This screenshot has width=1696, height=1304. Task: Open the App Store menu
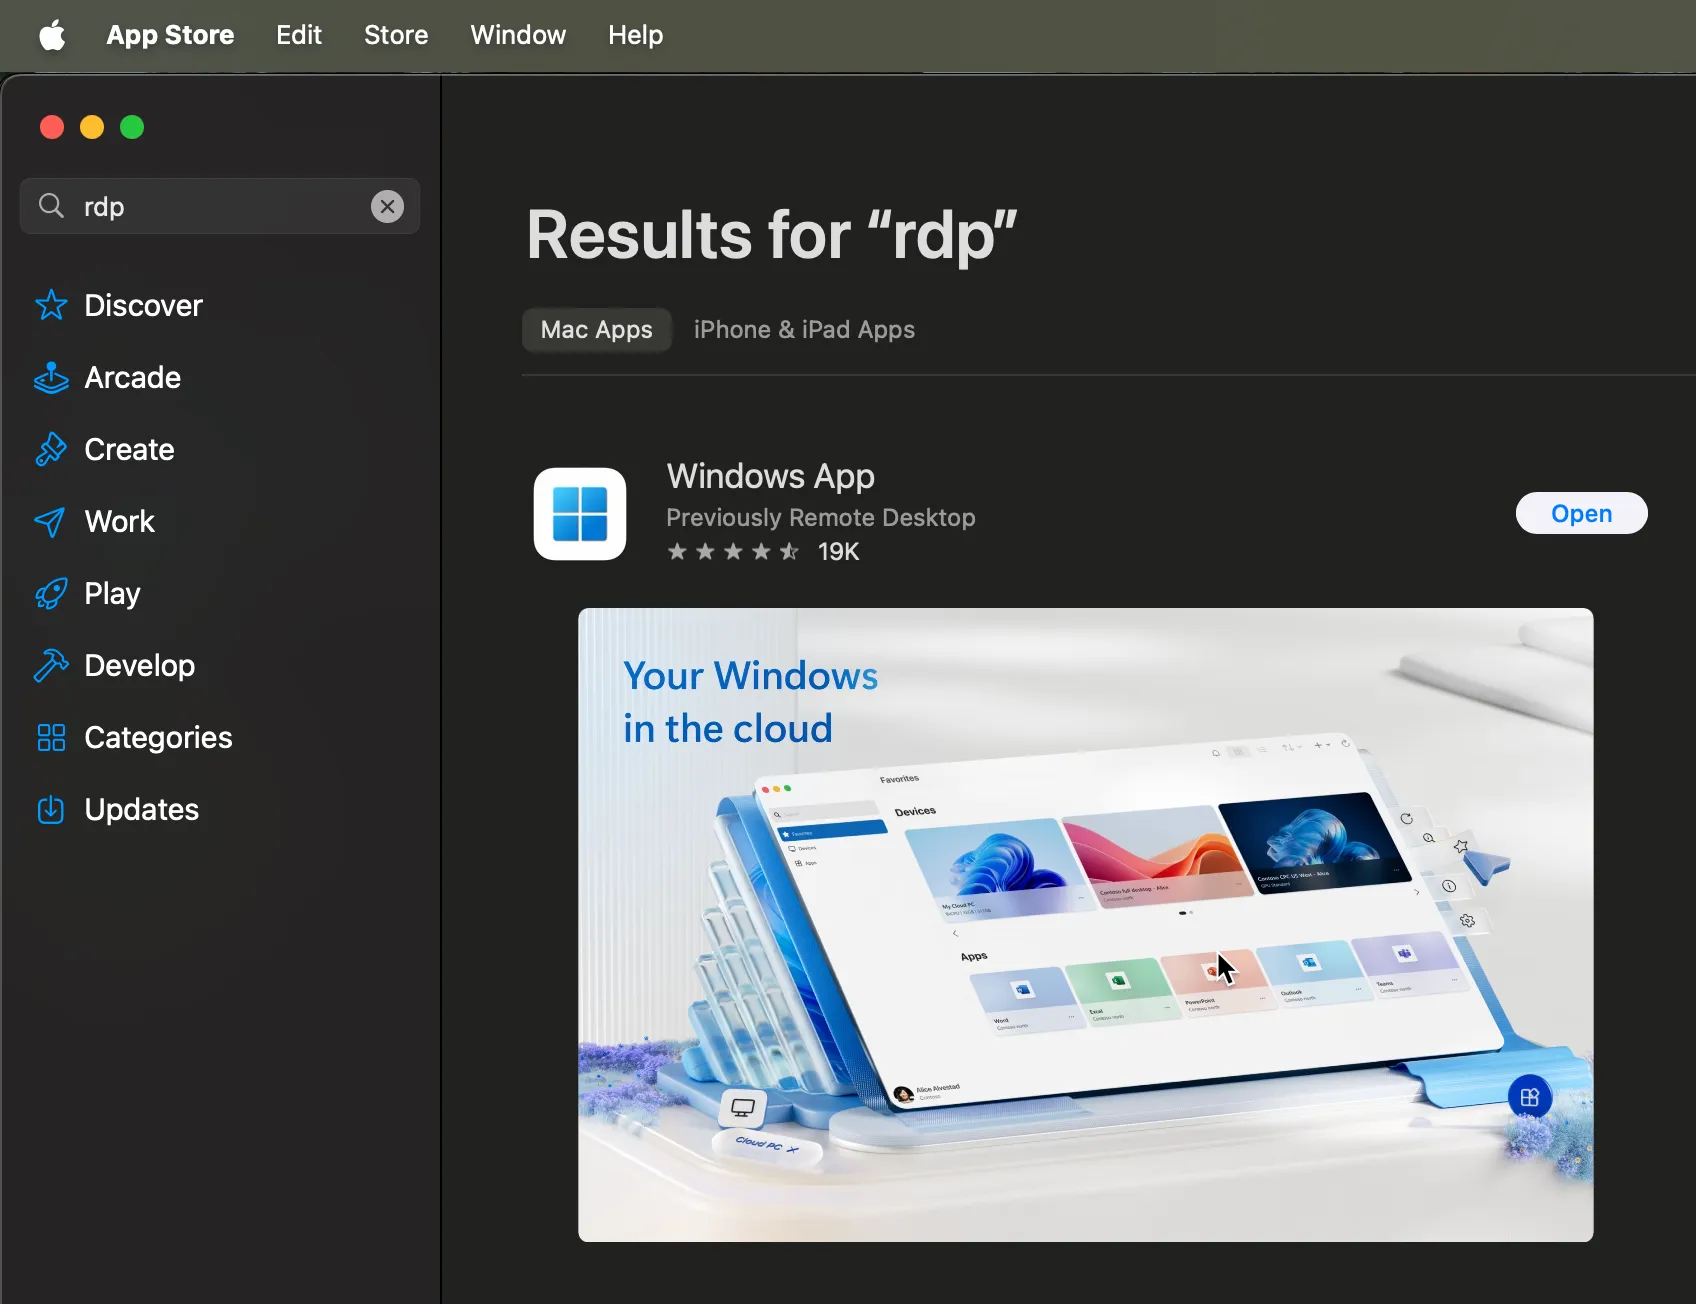point(170,35)
